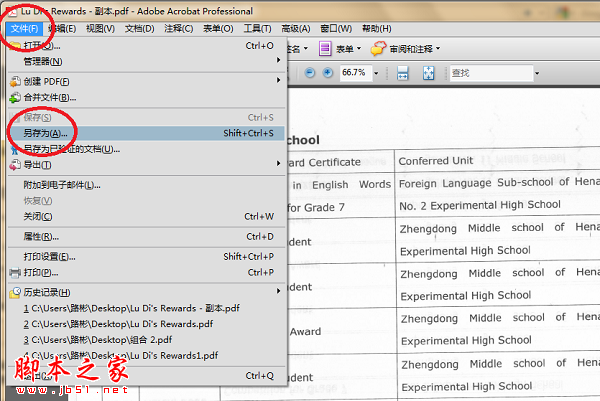
Task: Open the 帮助(H) menu
Action: point(377,29)
